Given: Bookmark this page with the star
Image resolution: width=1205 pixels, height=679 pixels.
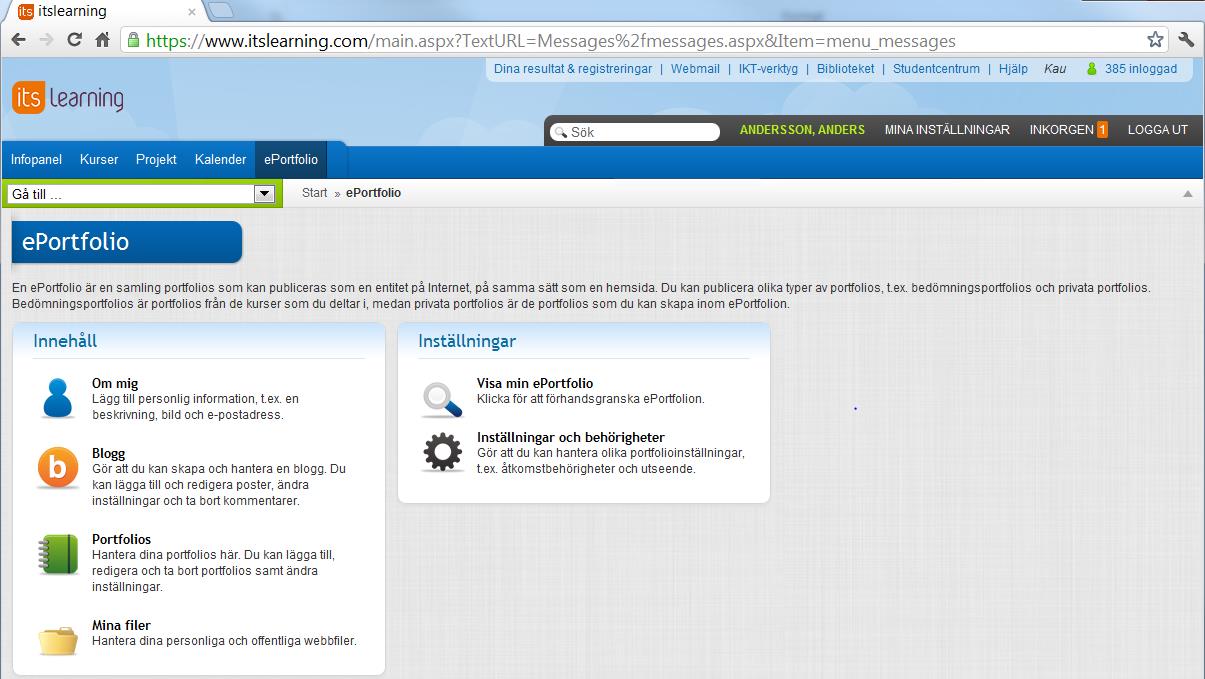Looking at the screenshot, I should pos(1155,40).
